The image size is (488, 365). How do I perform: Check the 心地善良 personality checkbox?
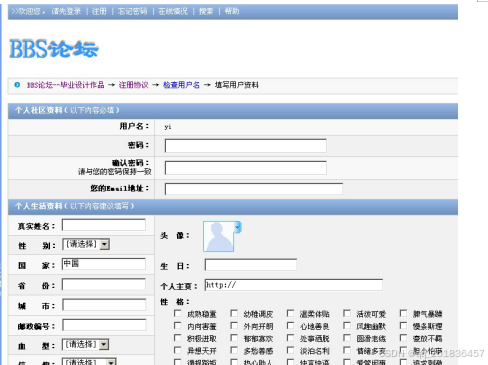pos(291,326)
